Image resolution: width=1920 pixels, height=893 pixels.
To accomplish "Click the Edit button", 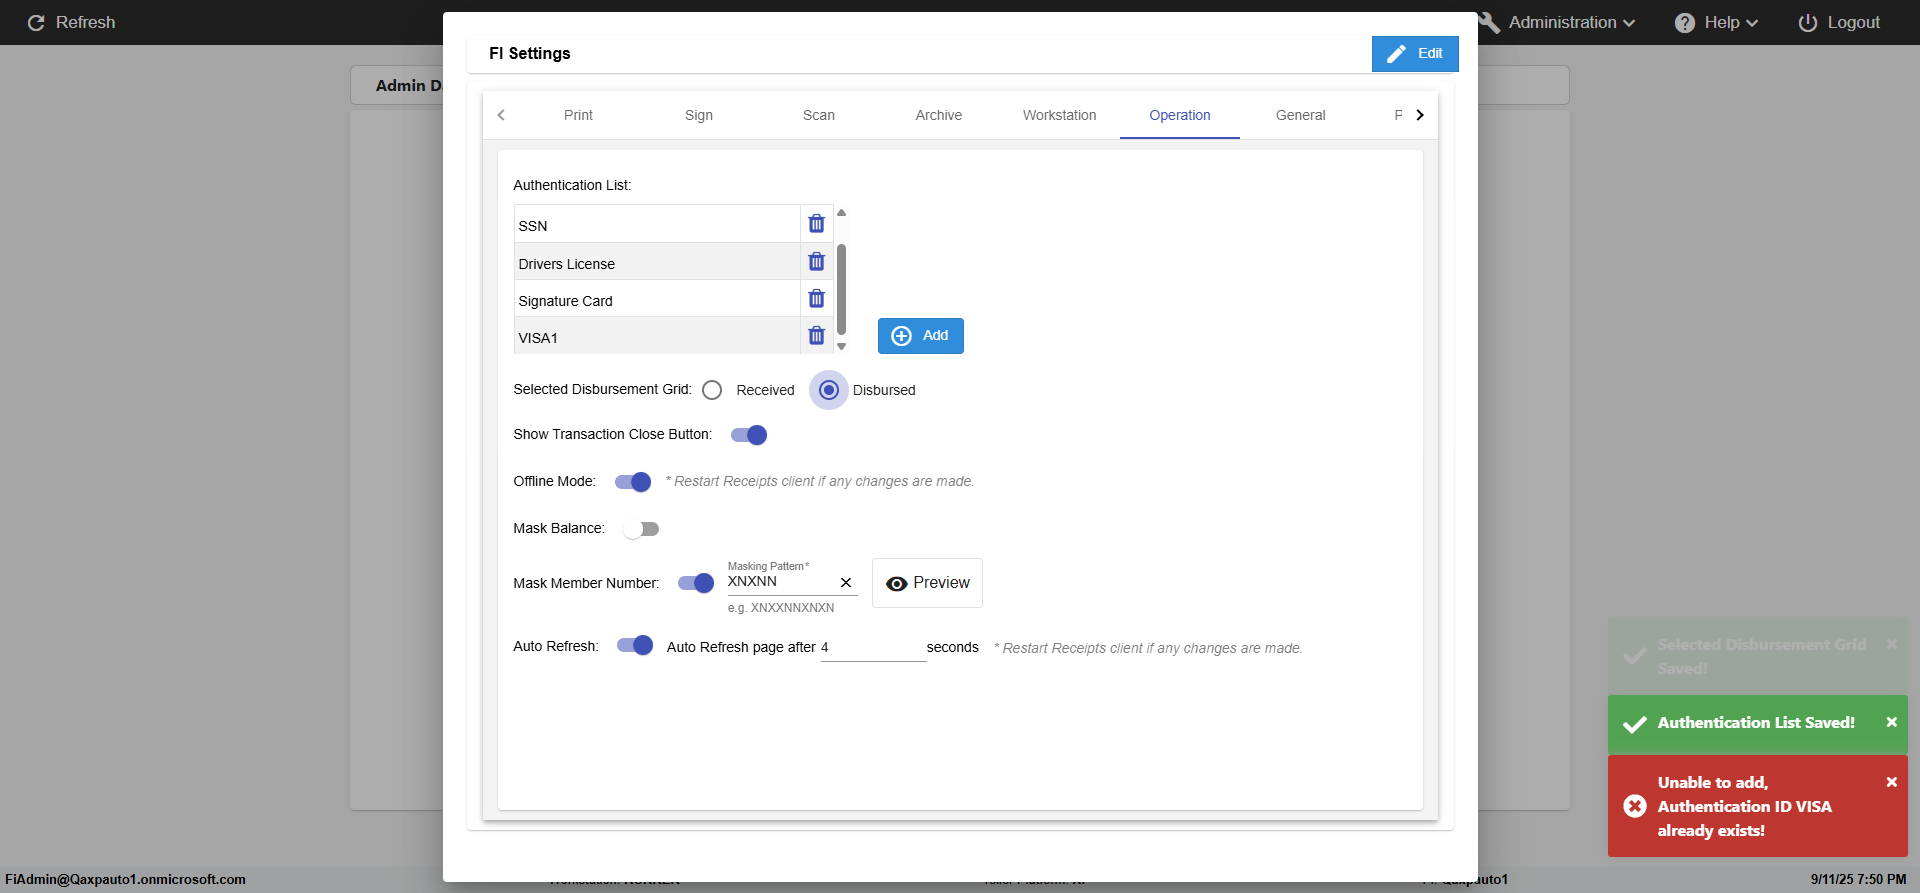I will [1414, 54].
